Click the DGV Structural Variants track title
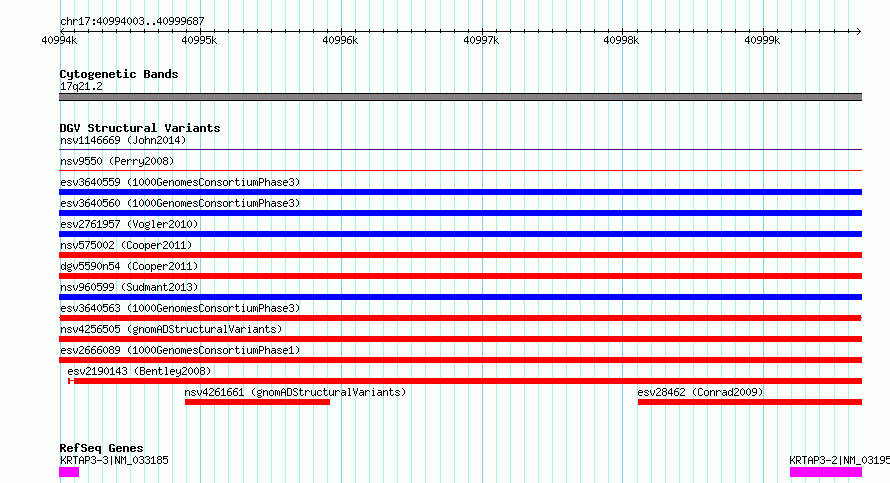890x483 pixels. tap(140, 128)
